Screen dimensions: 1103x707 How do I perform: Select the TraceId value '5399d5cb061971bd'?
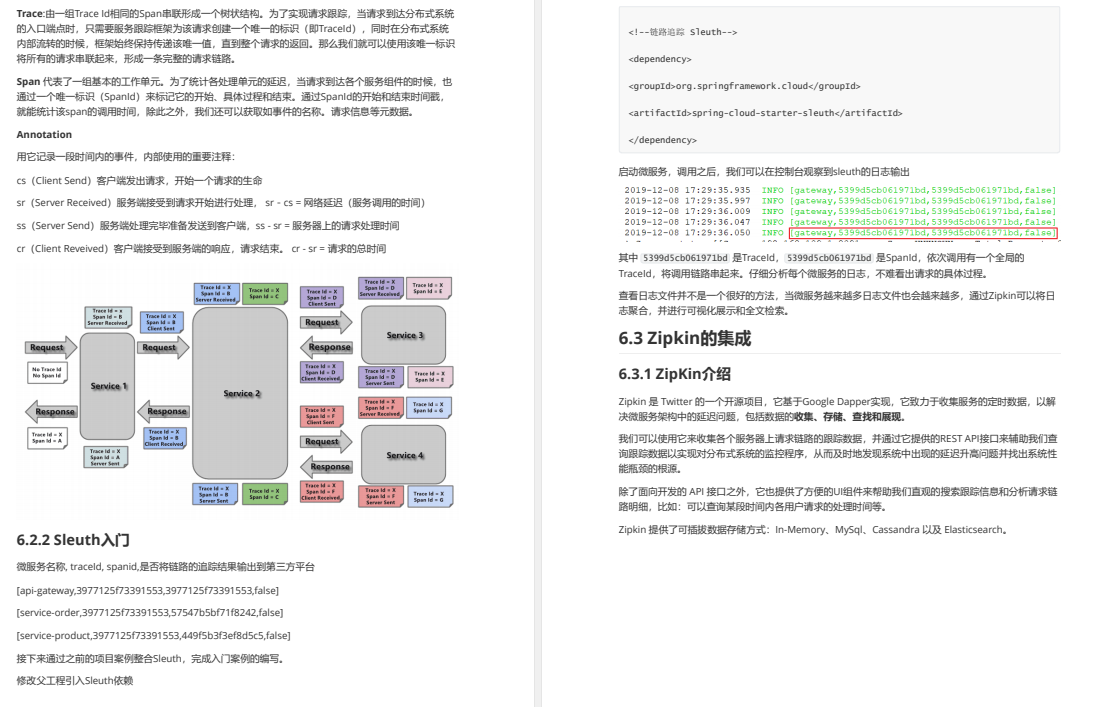pyautogui.click(x=685, y=259)
